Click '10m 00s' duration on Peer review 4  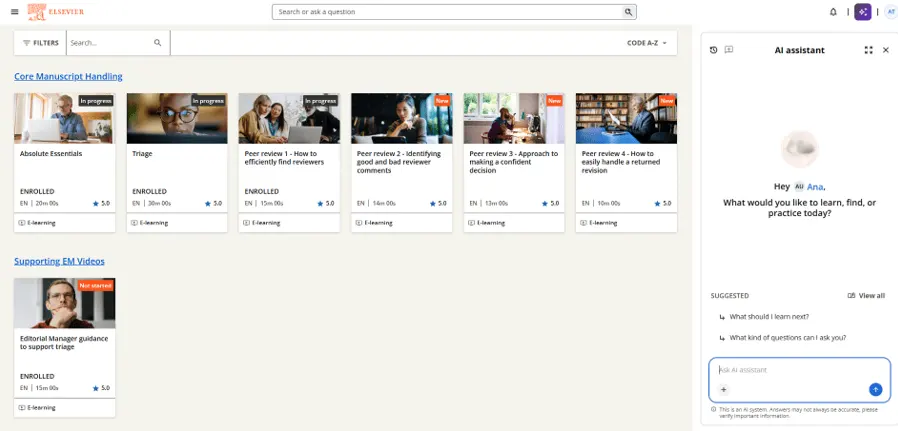608,203
